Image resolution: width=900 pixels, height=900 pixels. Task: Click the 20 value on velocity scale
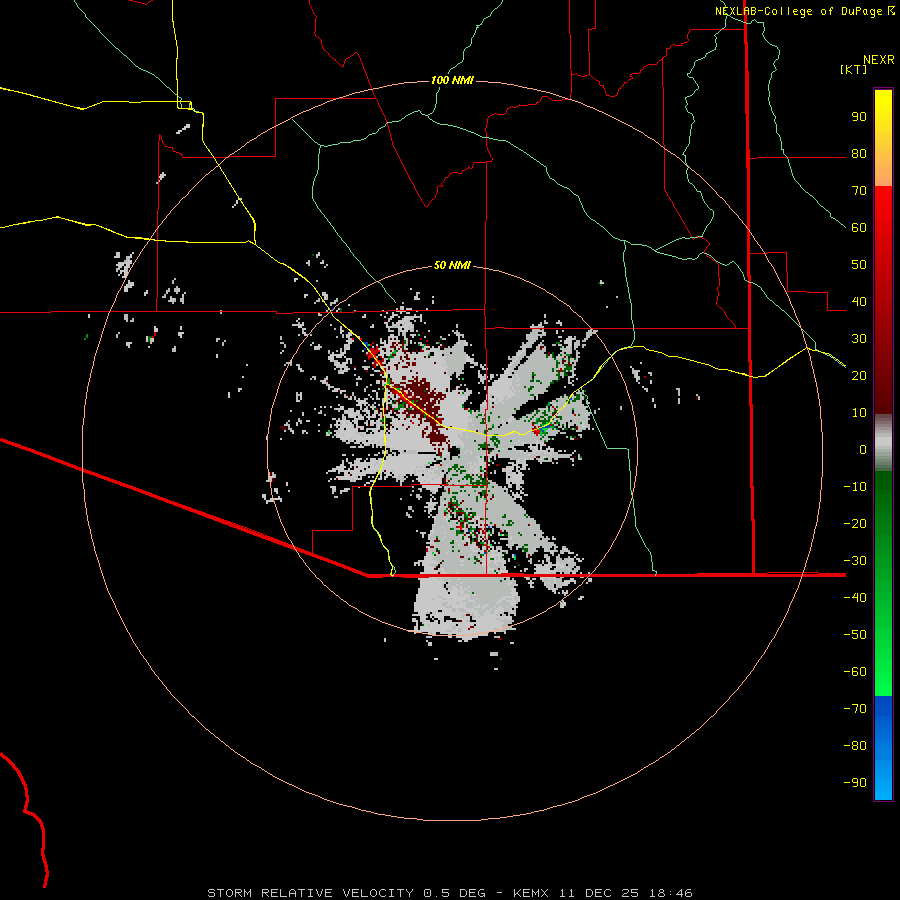point(859,376)
